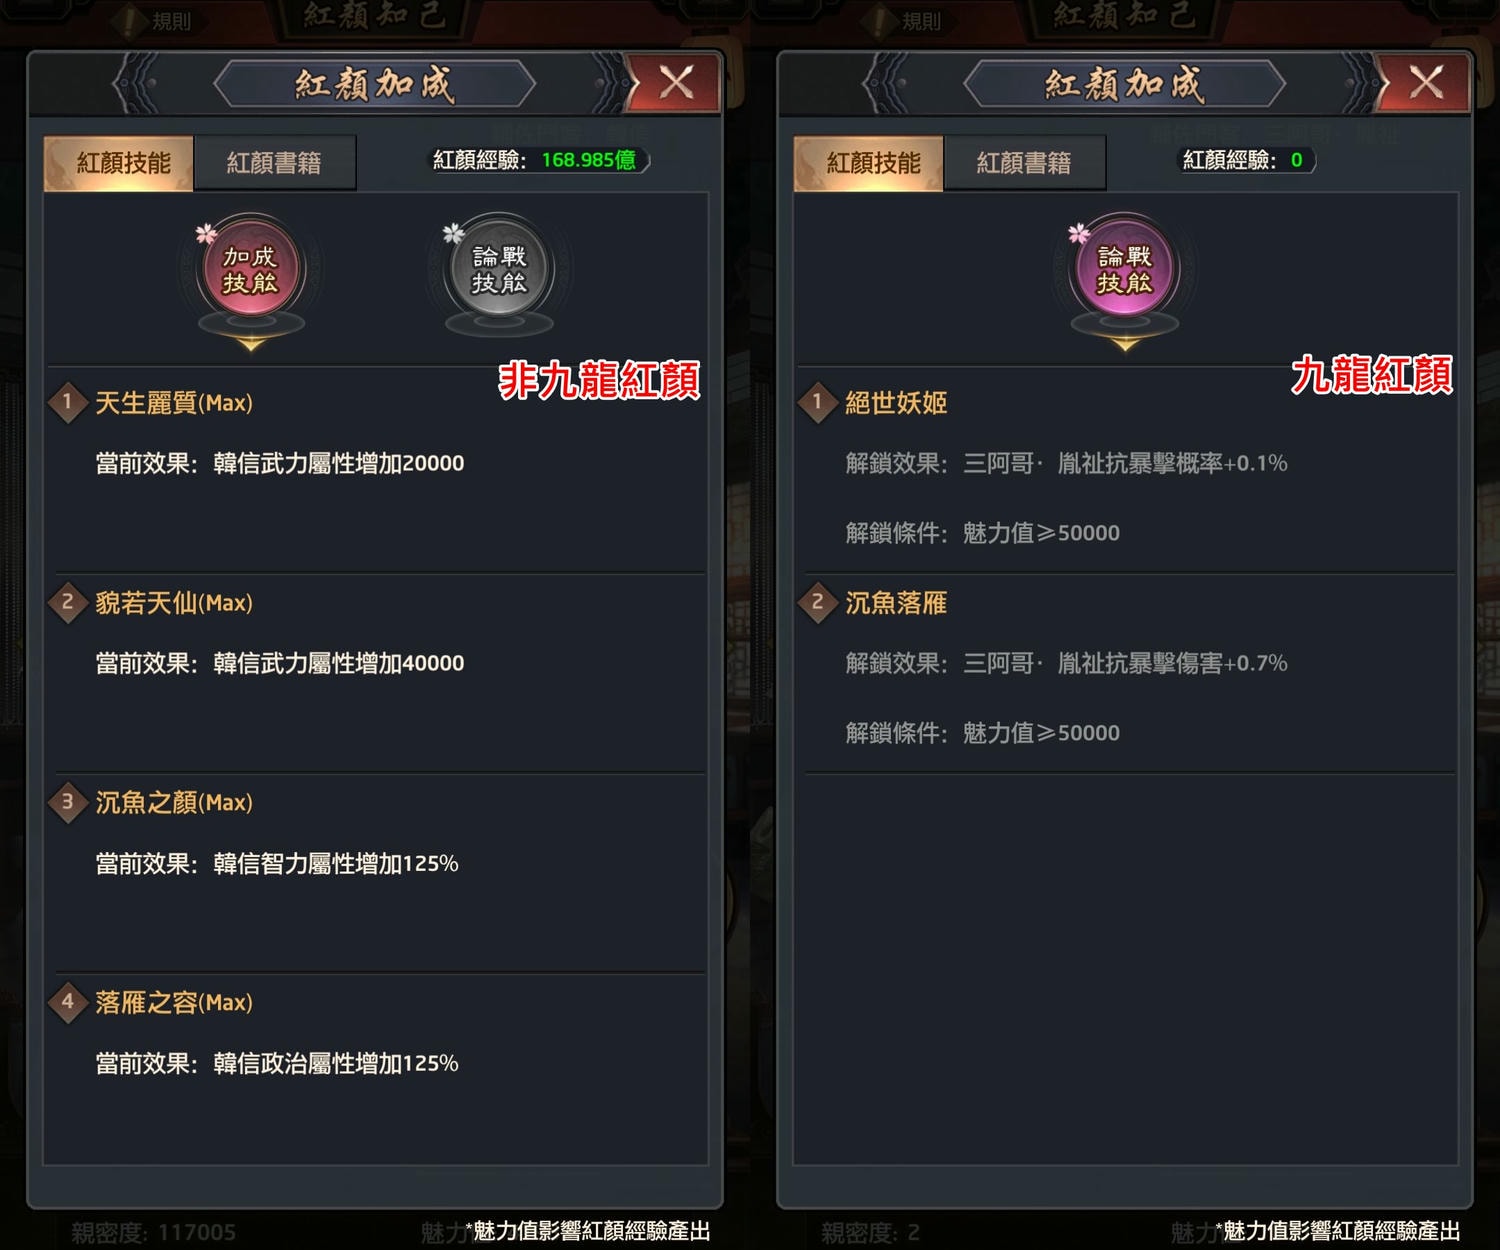Open 規則 rules button above right panel
The image size is (1500, 1250).
point(908,21)
